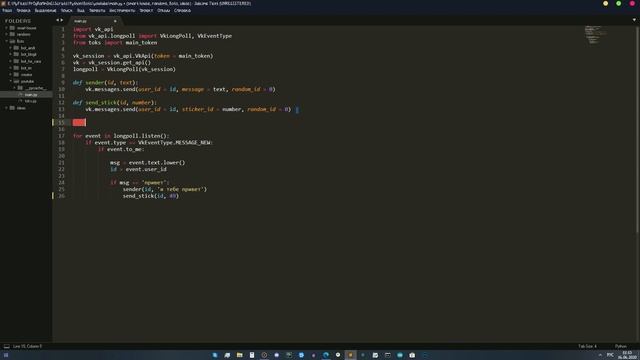Image resolution: width=640 pixels, height=360 pixels.
Task: Click the Bots folder icon
Action: (12, 41)
